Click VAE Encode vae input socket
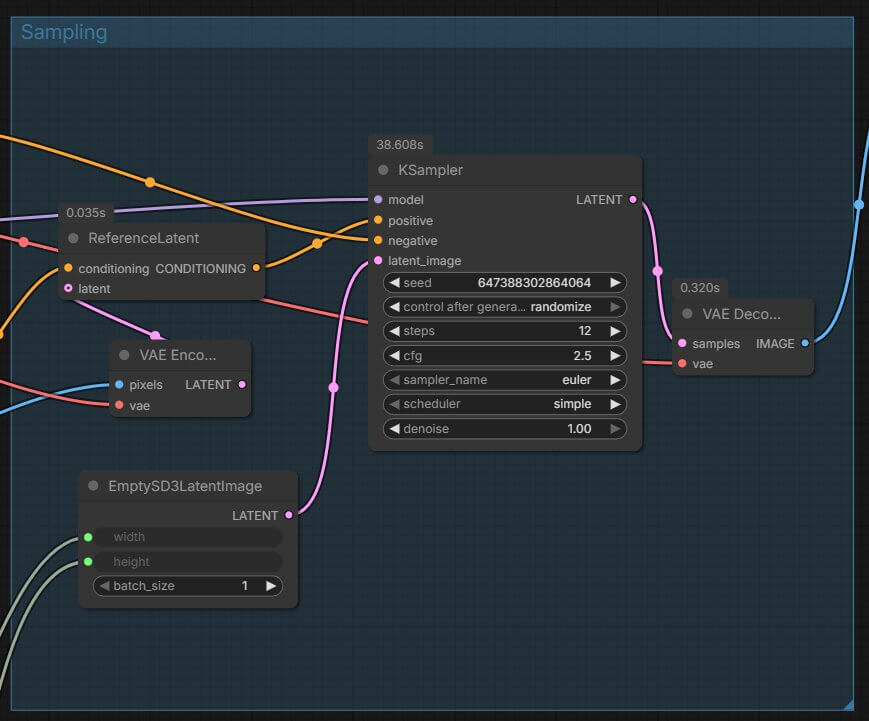 point(119,405)
